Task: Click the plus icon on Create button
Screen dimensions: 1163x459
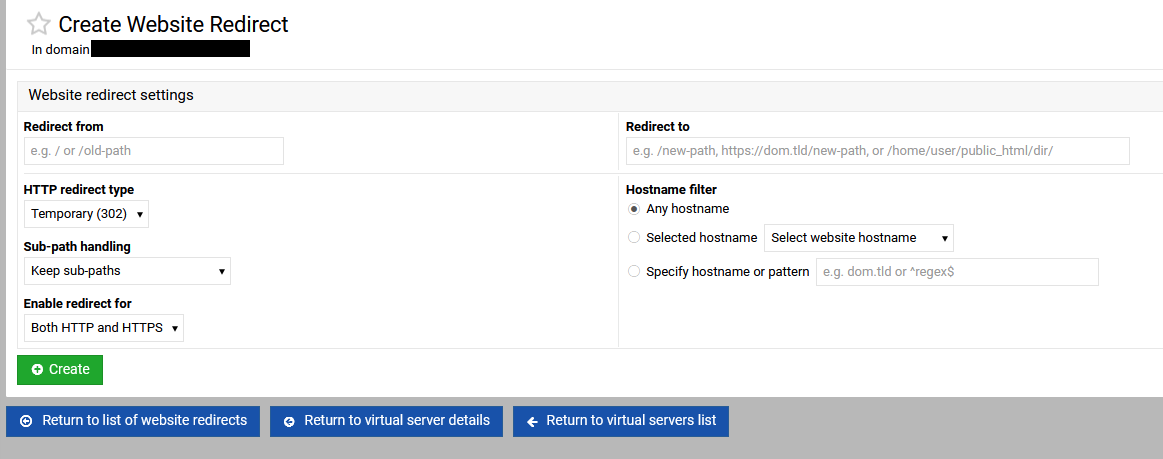Action: pos(37,370)
